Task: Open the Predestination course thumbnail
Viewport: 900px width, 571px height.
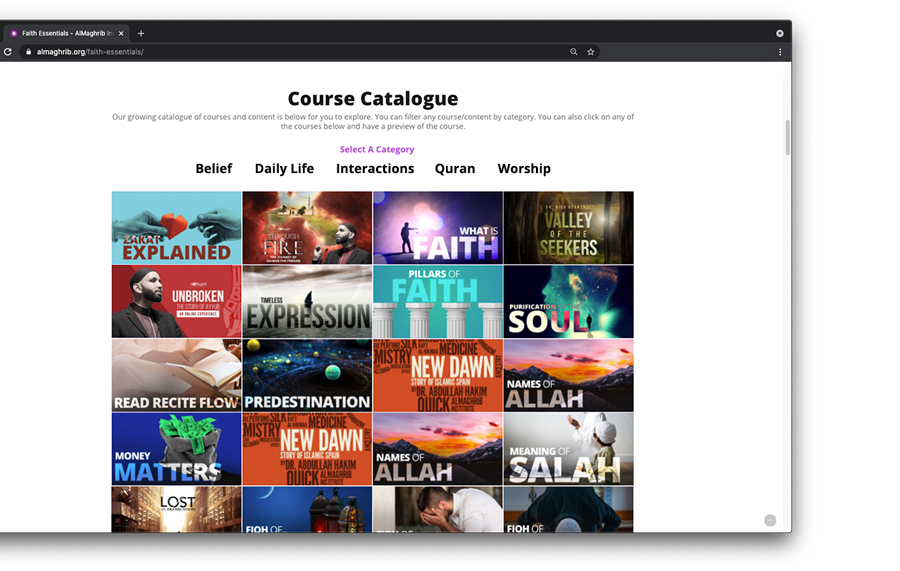Action: (307, 375)
